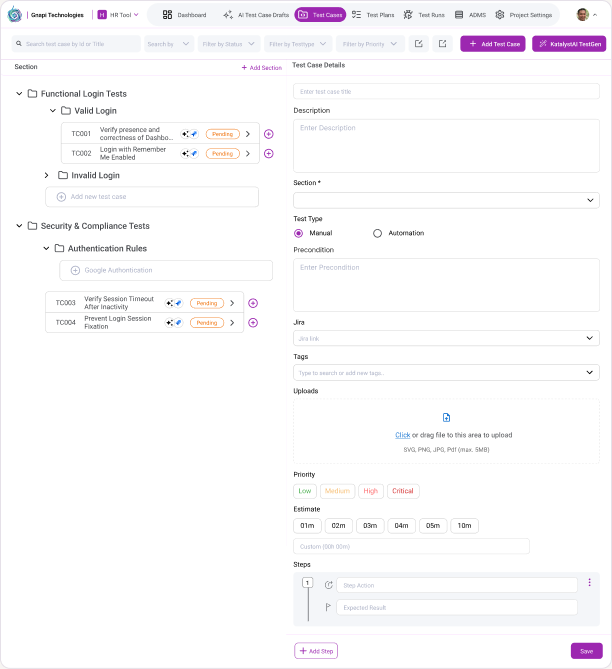Open TC003 details chevron
The image size is (612, 669).
click(232, 303)
